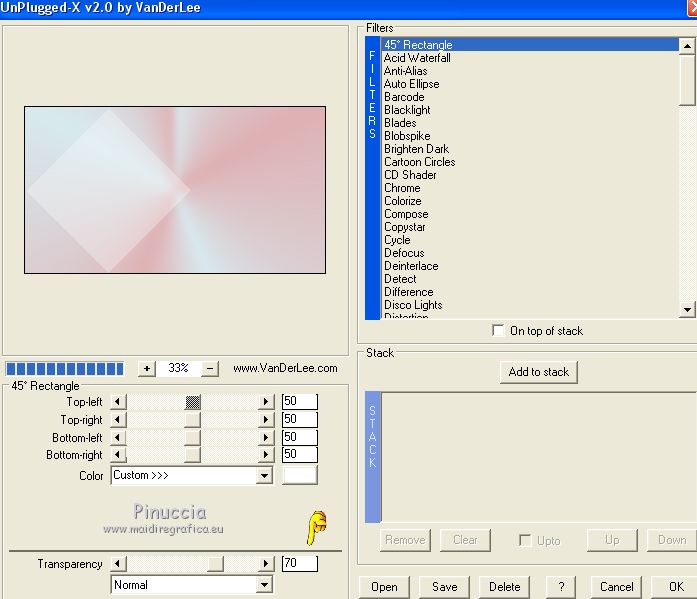Viewport: 697px width, 599px height.
Task: Click the Save button
Action: (445, 587)
